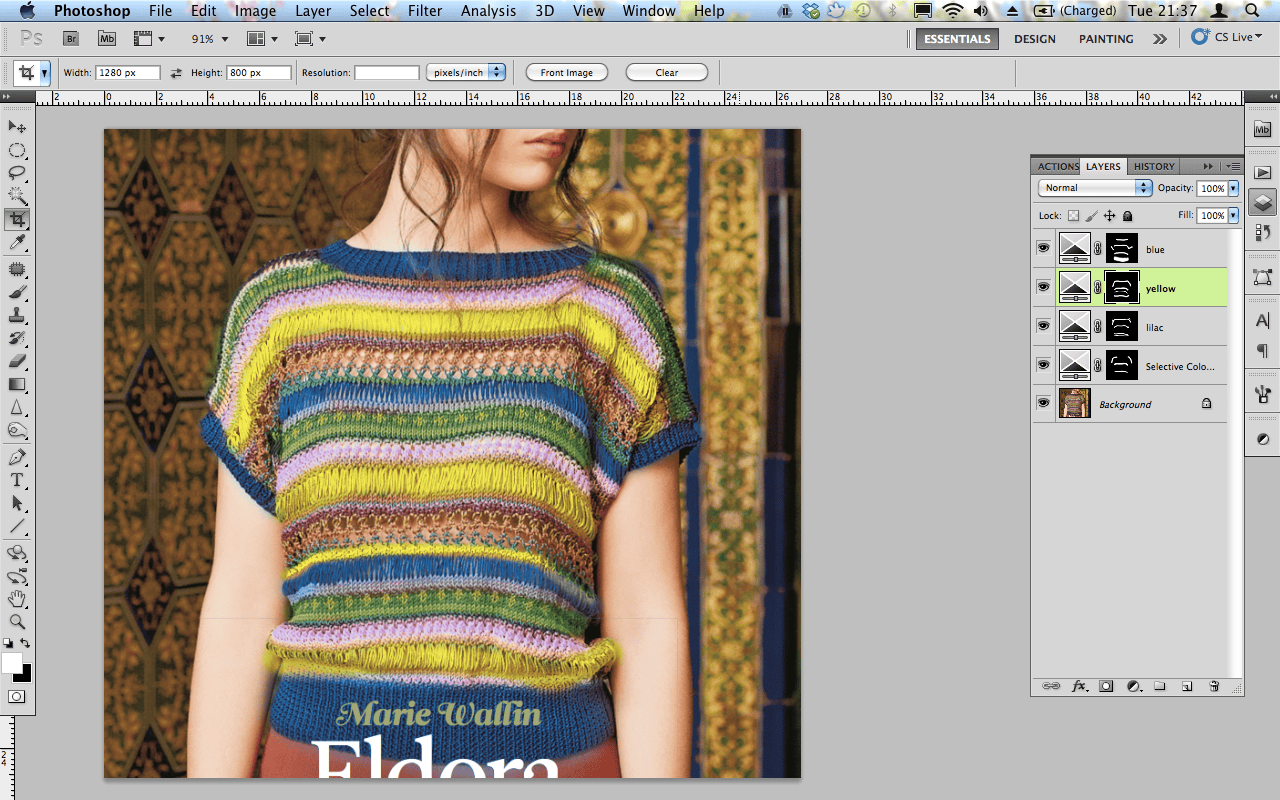Hide the lilac layer
1280x800 pixels.
point(1044,326)
